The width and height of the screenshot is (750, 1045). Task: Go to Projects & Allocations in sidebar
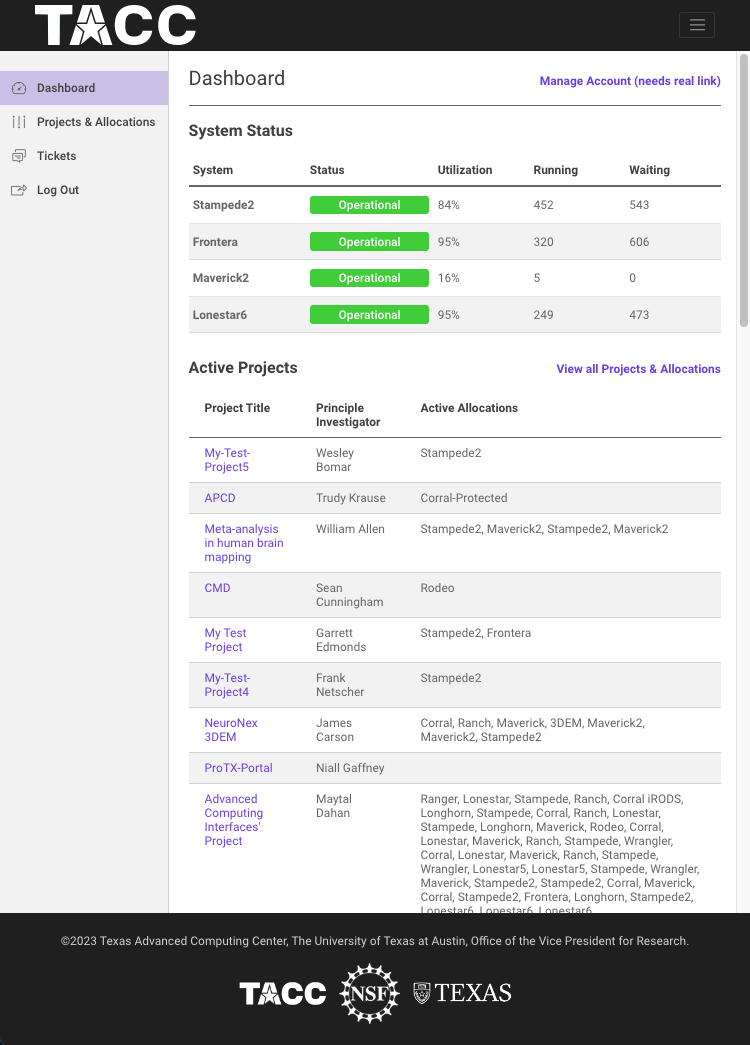point(84,122)
